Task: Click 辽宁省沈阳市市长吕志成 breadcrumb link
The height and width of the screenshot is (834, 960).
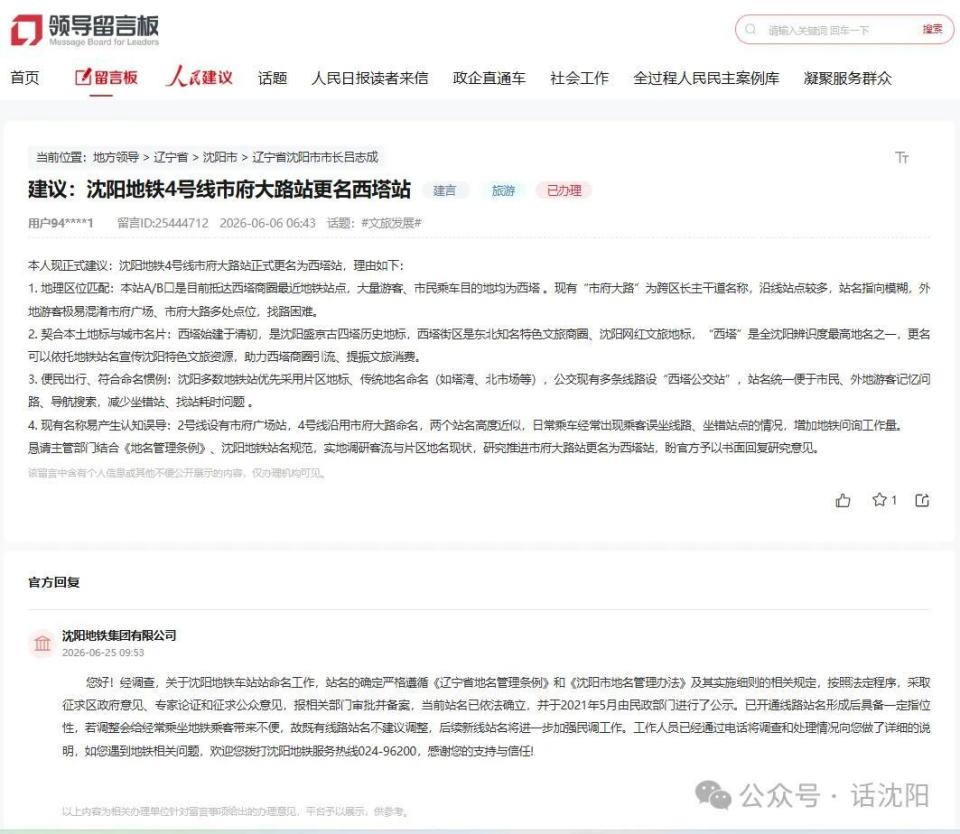Action: [315, 157]
